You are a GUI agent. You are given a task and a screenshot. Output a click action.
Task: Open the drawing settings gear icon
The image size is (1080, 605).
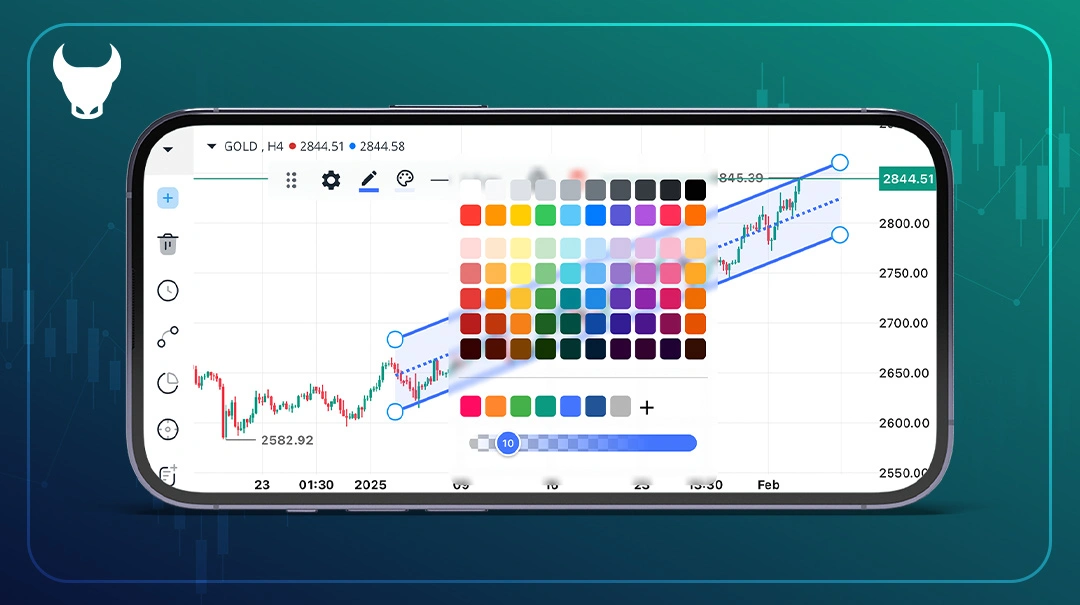pyautogui.click(x=331, y=180)
